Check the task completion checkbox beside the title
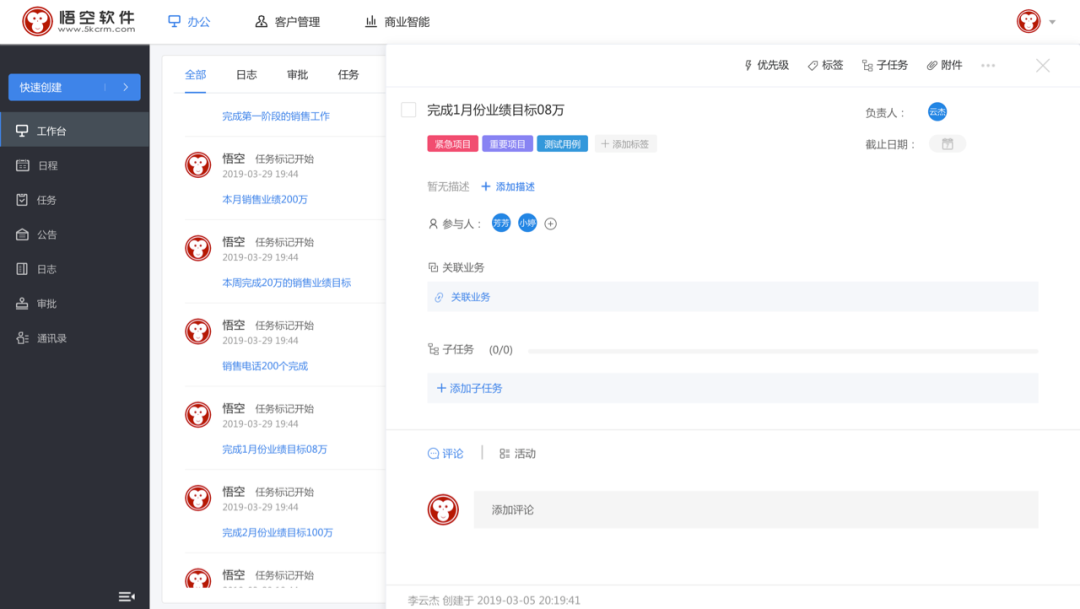The width and height of the screenshot is (1080, 609). (408, 110)
